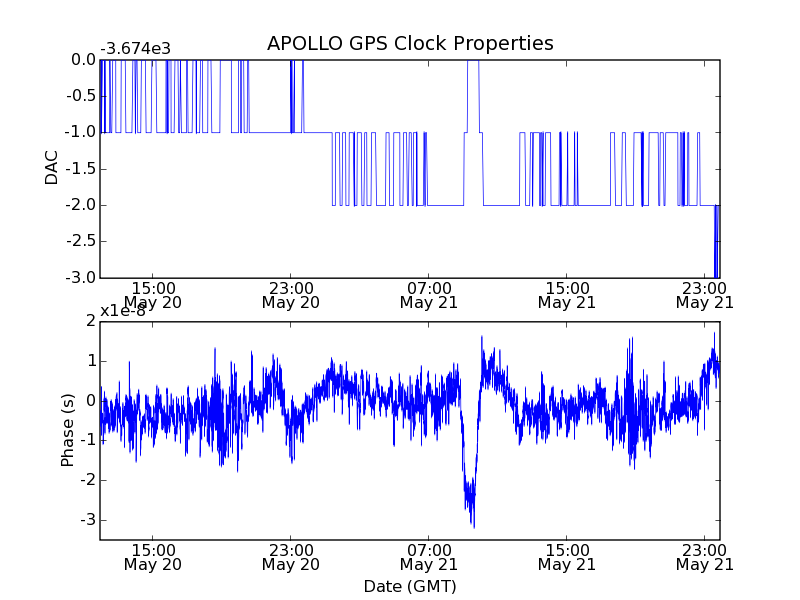Viewport: 800px width, 600px height.
Task: Click the "Date (GMT)" x-axis label
Action: 410,586
